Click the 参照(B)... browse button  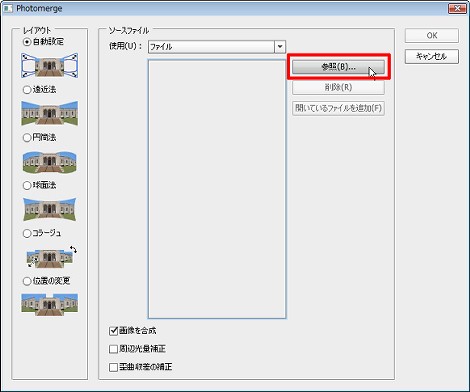click(338, 67)
